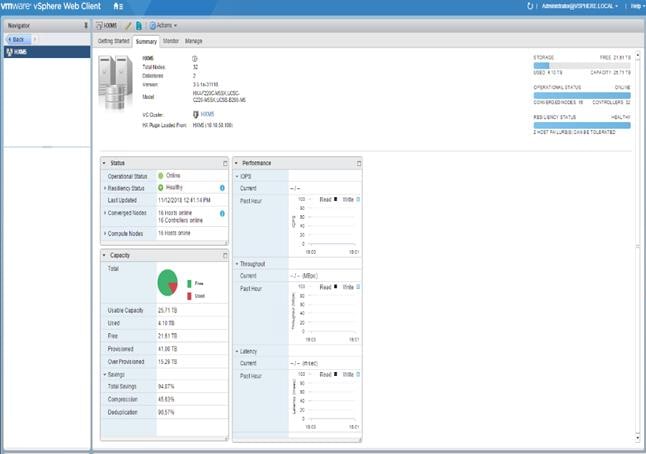The width and height of the screenshot is (646, 454).
Task: Pin the Navigator panel
Action: pos(86,26)
